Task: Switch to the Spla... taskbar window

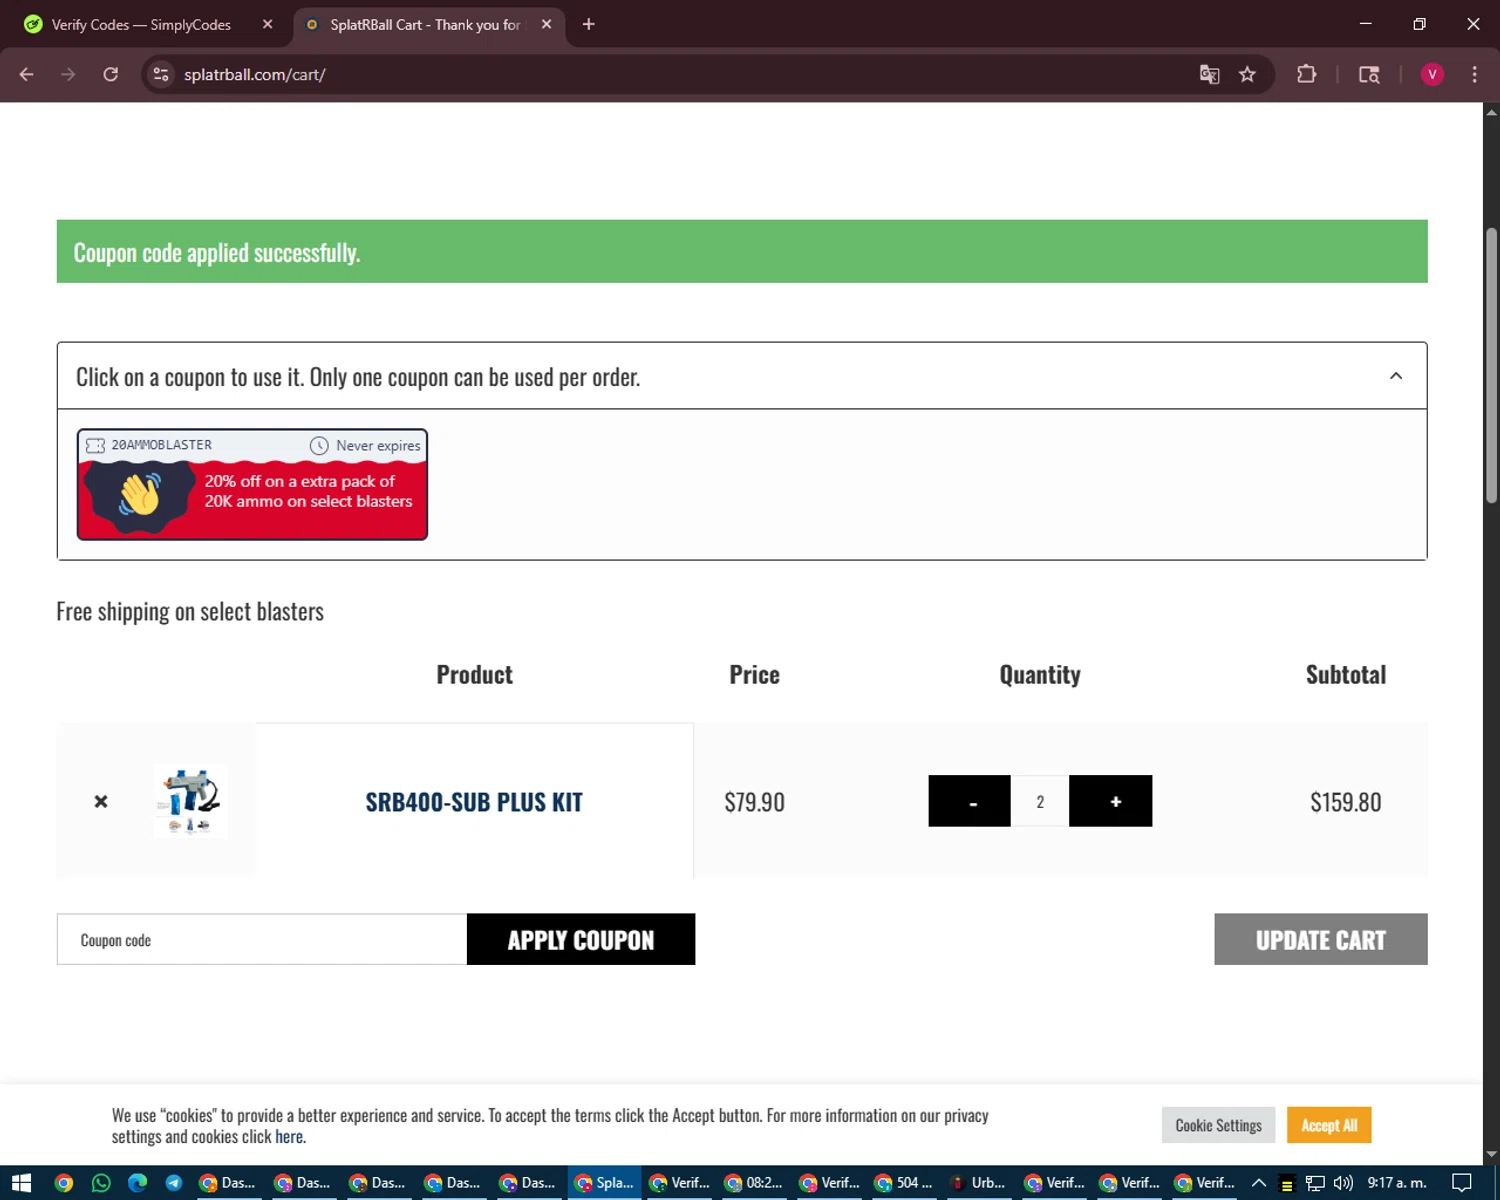Action: point(605,1183)
